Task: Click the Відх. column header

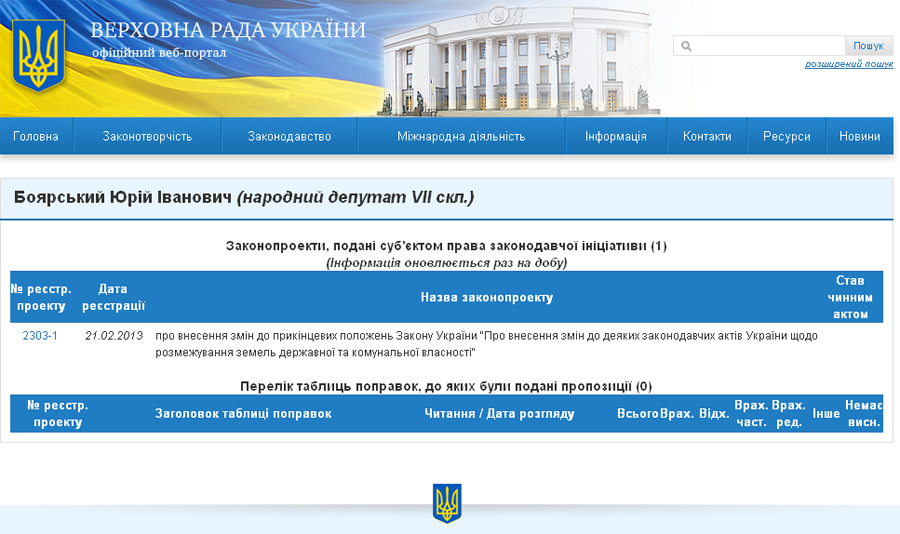Action: coord(714,413)
